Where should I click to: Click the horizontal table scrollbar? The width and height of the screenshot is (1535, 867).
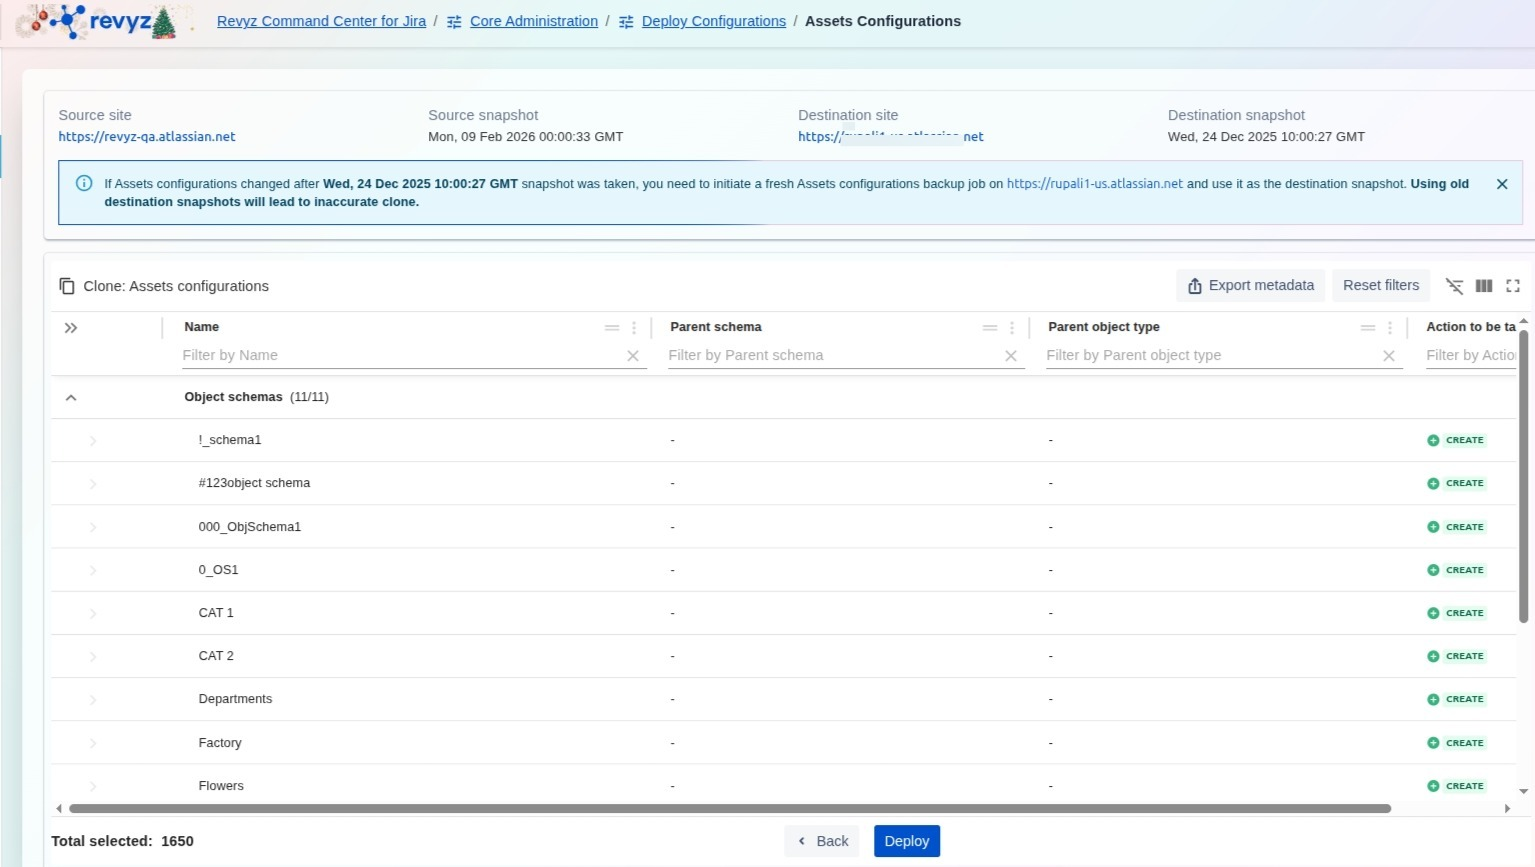(730, 808)
